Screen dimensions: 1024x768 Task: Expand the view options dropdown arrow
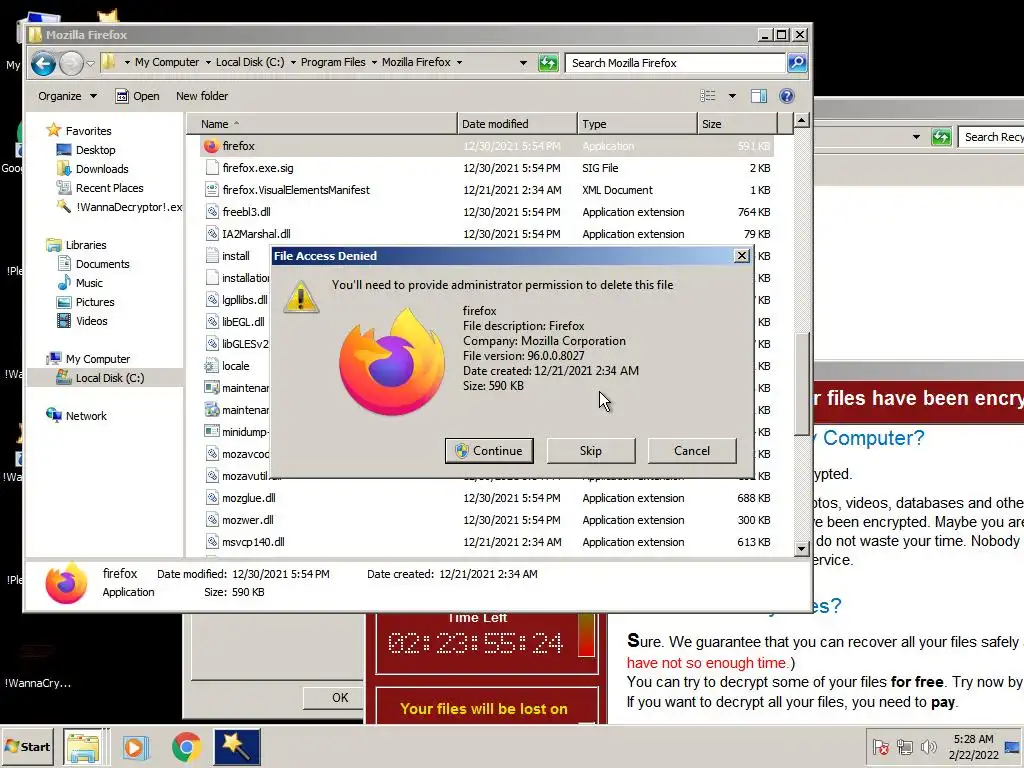point(732,96)
